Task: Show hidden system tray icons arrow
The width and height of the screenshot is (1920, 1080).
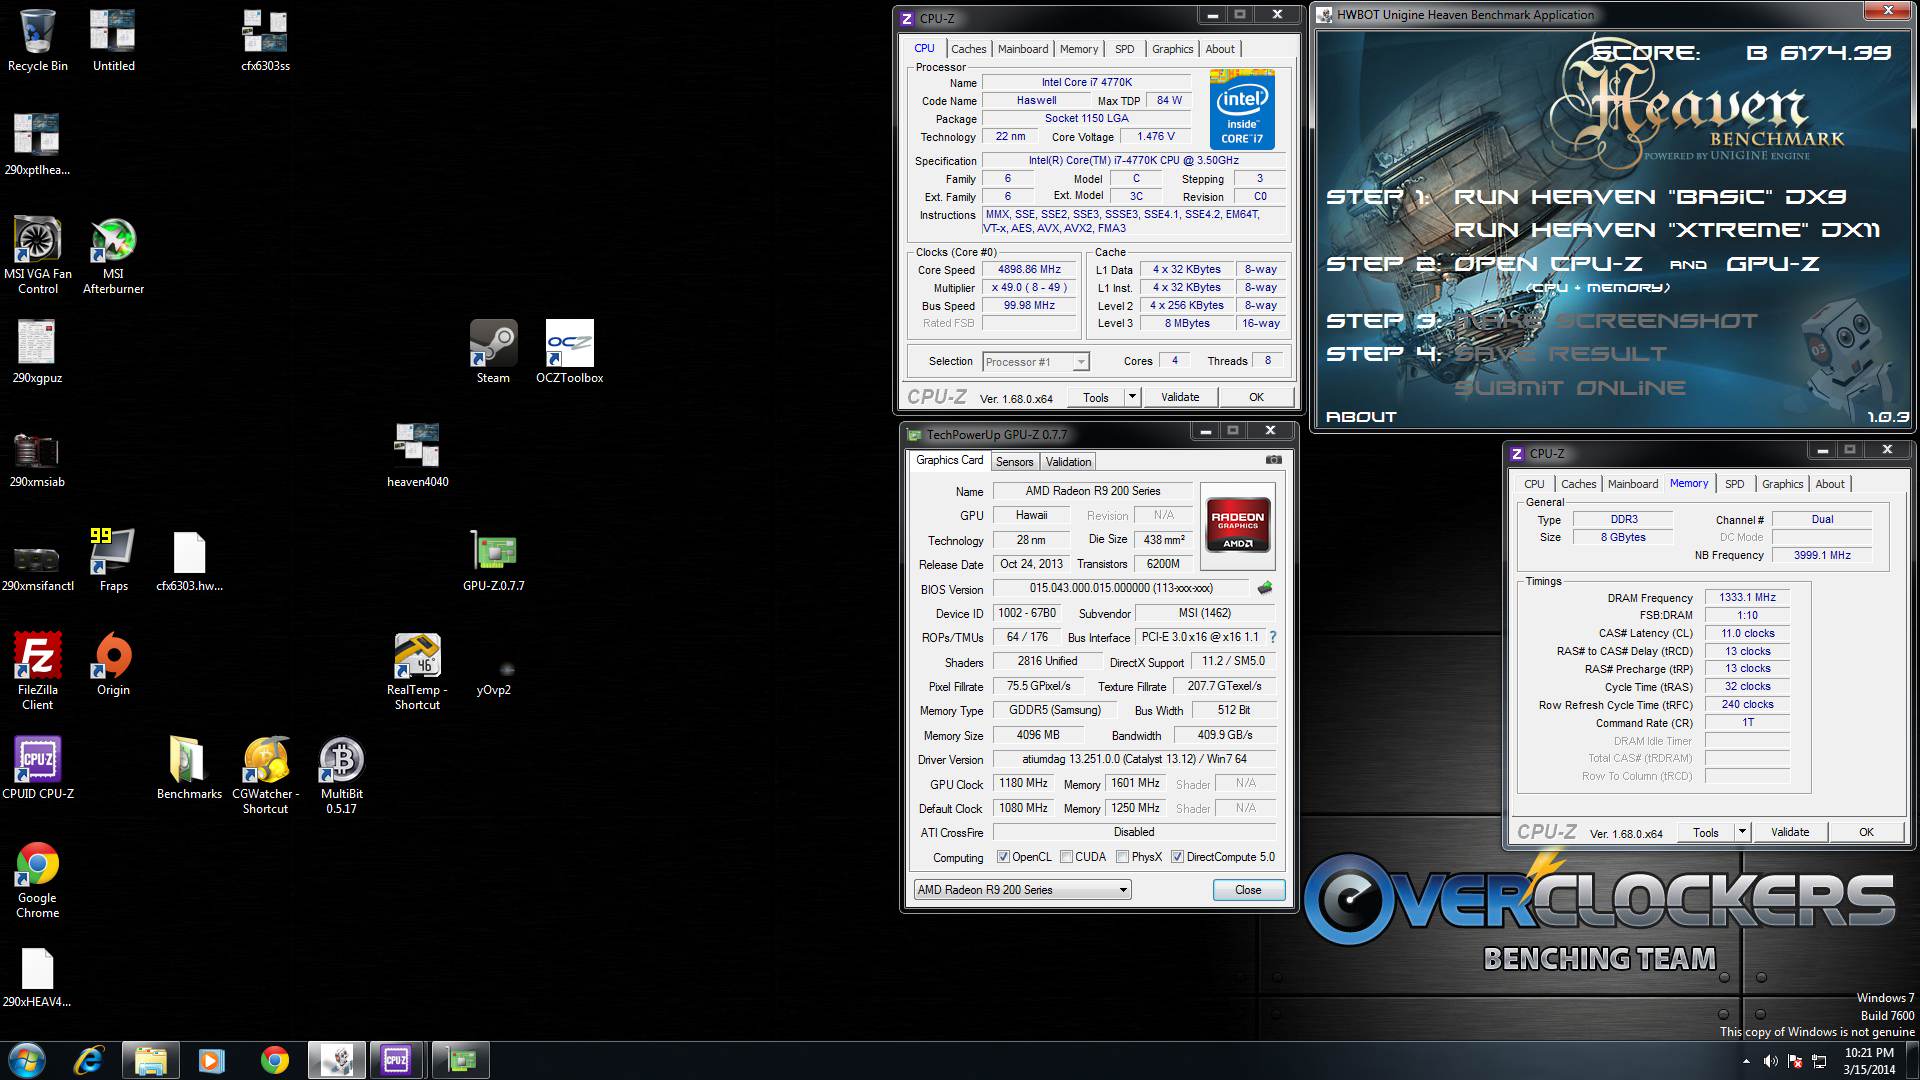Action: point(1746,1061)
